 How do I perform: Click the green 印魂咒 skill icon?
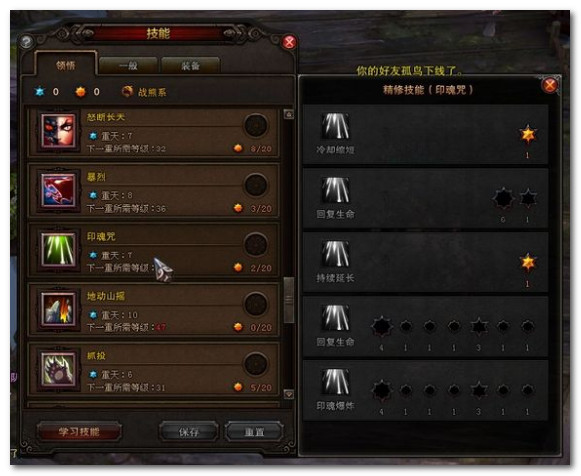pyautogui.click(x=59, y=250)
